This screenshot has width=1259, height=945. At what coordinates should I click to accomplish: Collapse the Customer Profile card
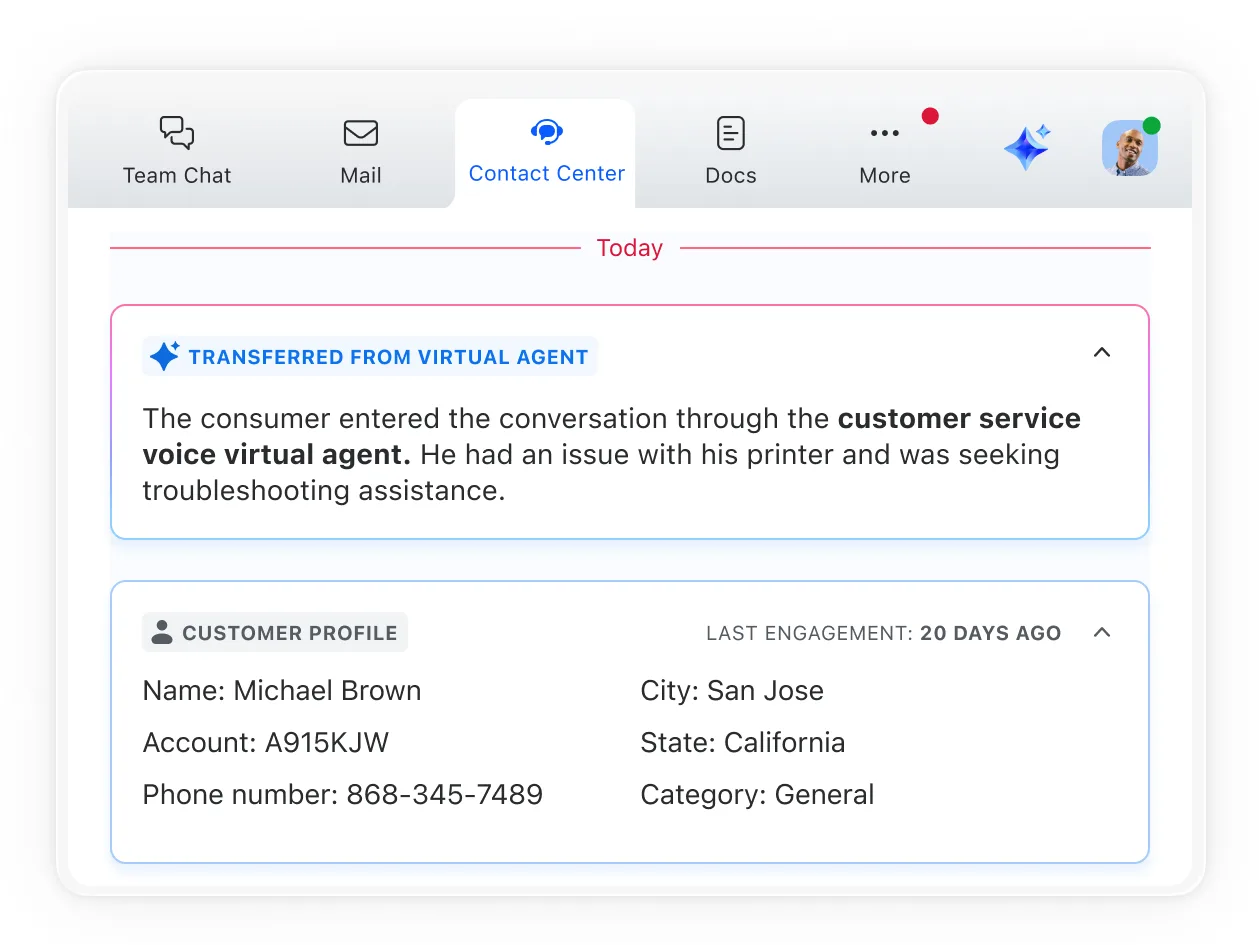pyautogui.click(x=1102, y=633)
